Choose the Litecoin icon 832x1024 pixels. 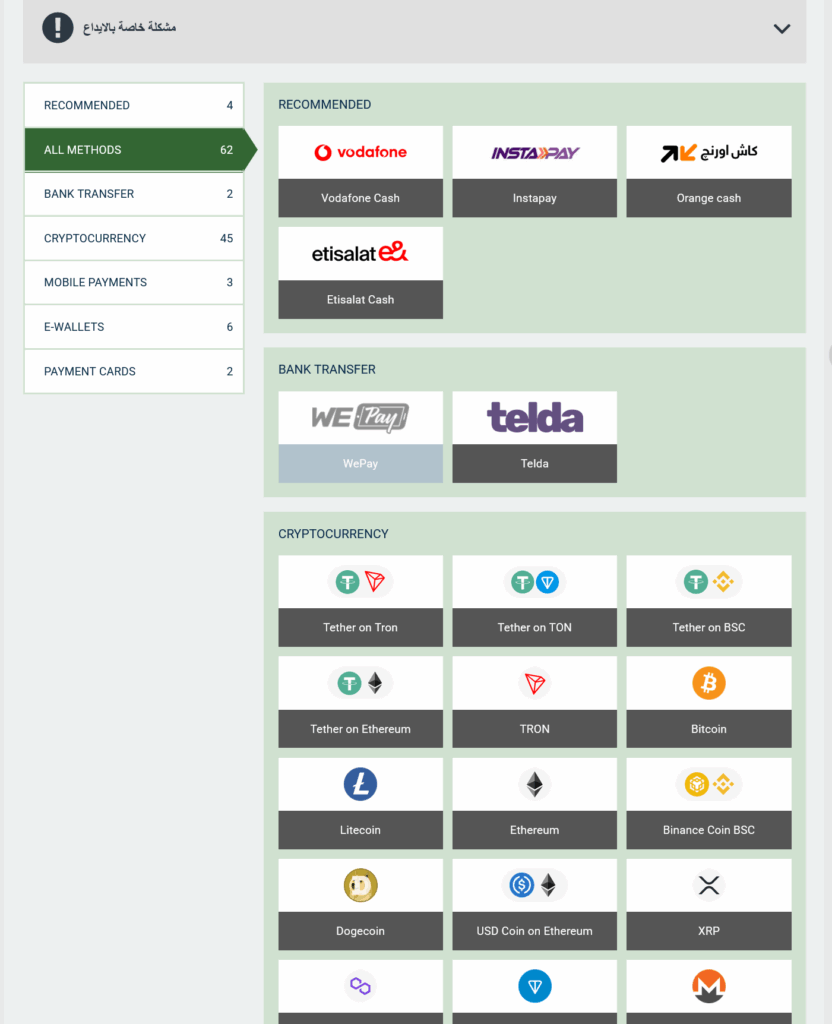coord(360,784)
